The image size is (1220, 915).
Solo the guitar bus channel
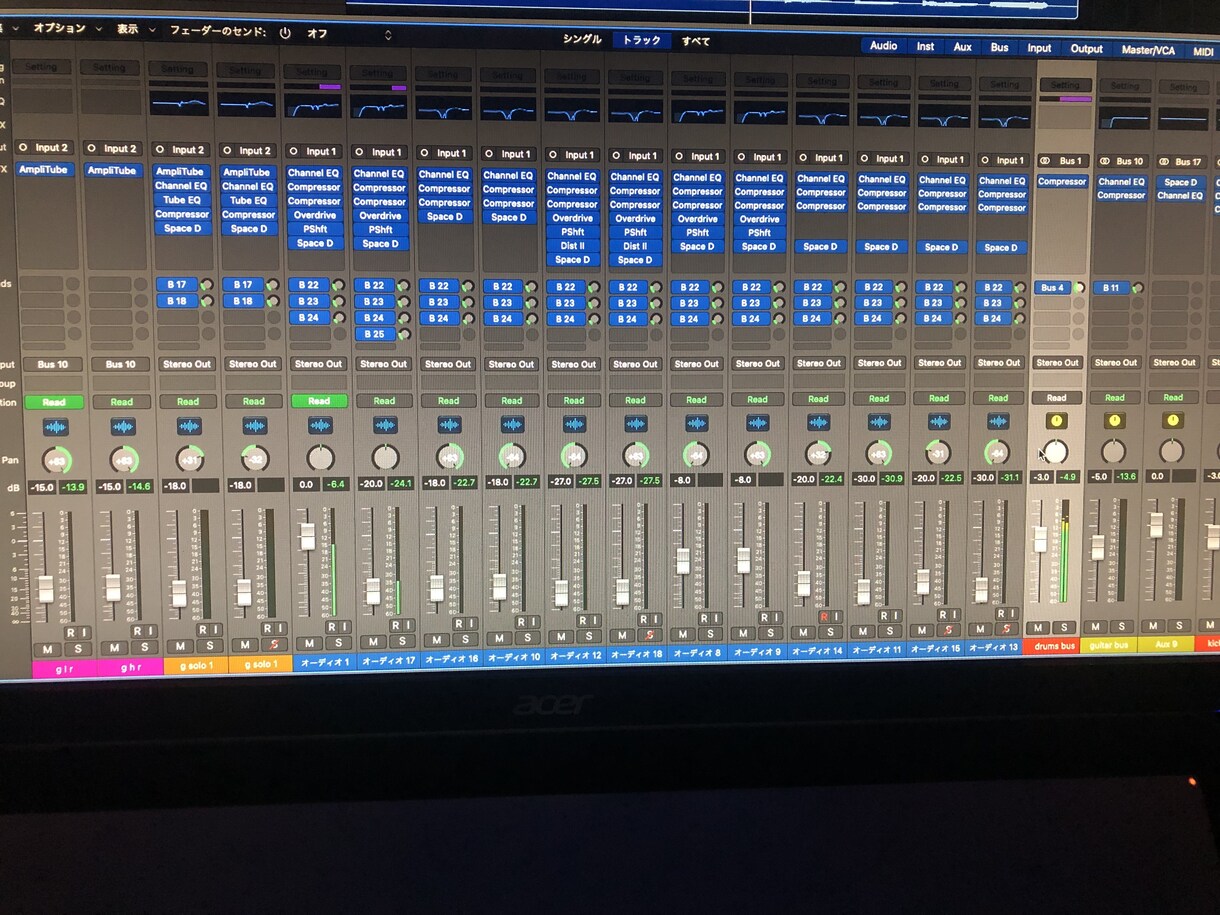[1122, 627]
